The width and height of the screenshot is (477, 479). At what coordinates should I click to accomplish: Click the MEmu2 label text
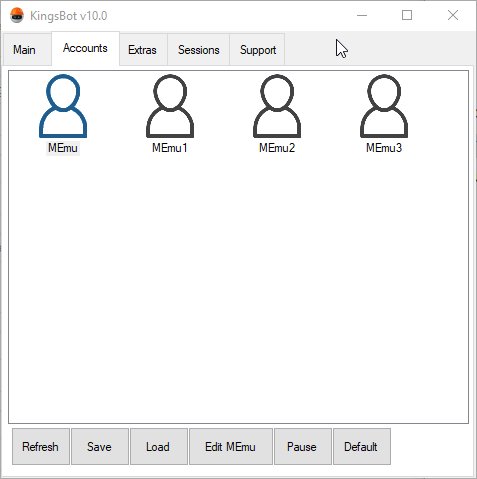pos(277,148)
